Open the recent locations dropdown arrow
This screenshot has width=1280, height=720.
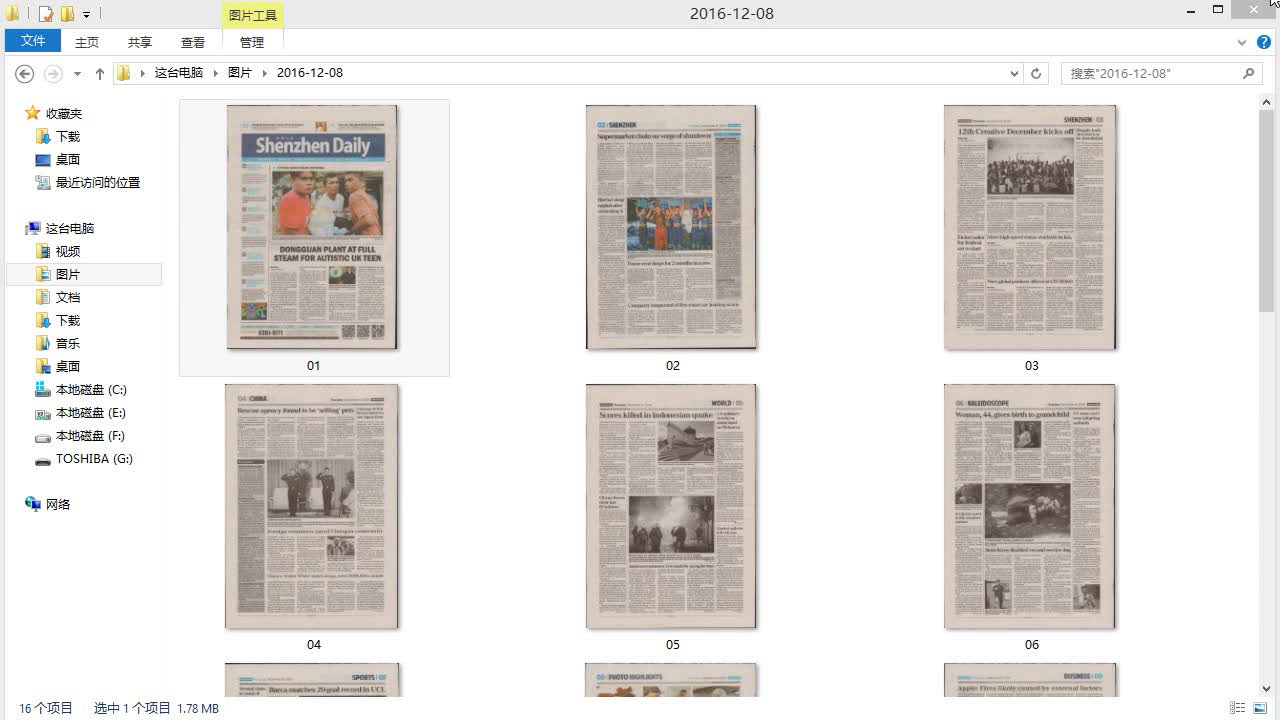pyautogui.click(x=77, y=73)
